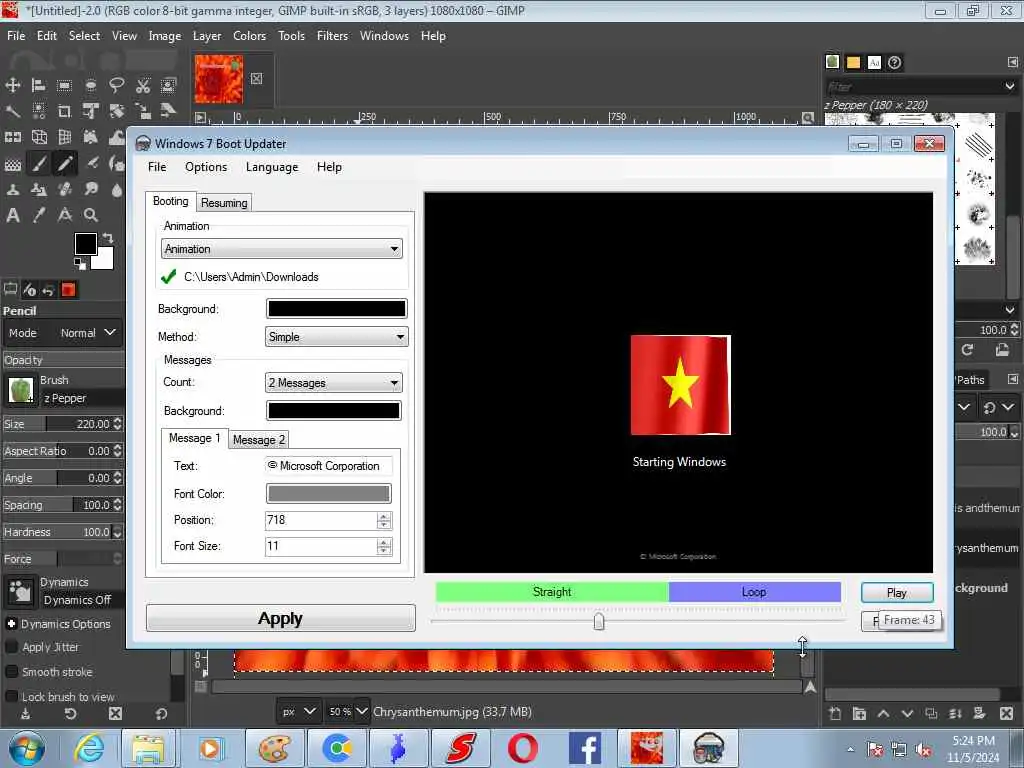Enable the Smooth stroke checkbox
Image resolution: width=1024 pixels, height=768 pixels.
(11, 671)
